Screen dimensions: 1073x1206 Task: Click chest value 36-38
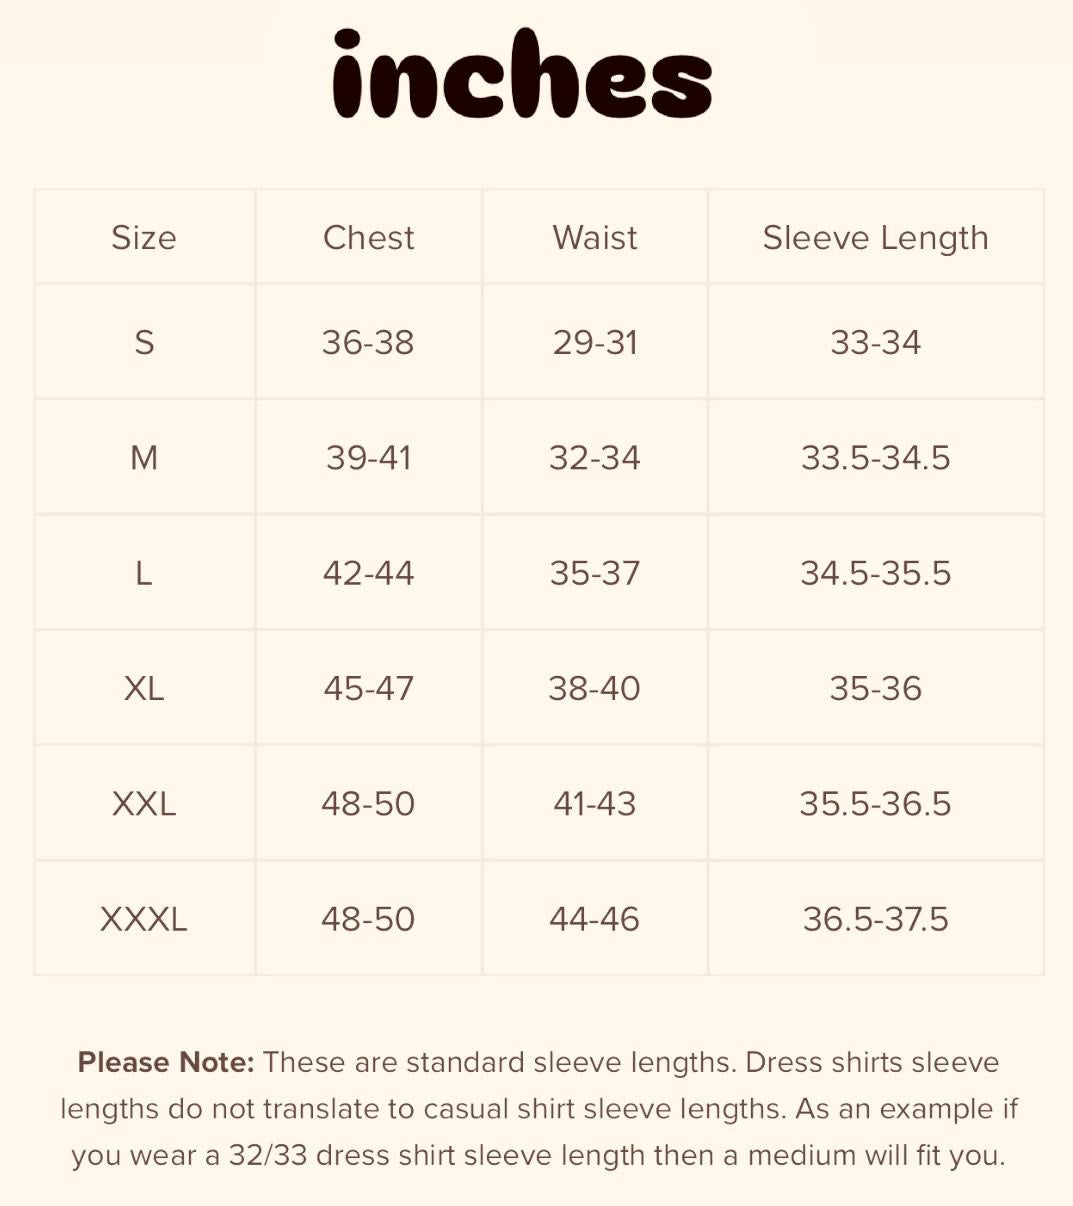368,343
